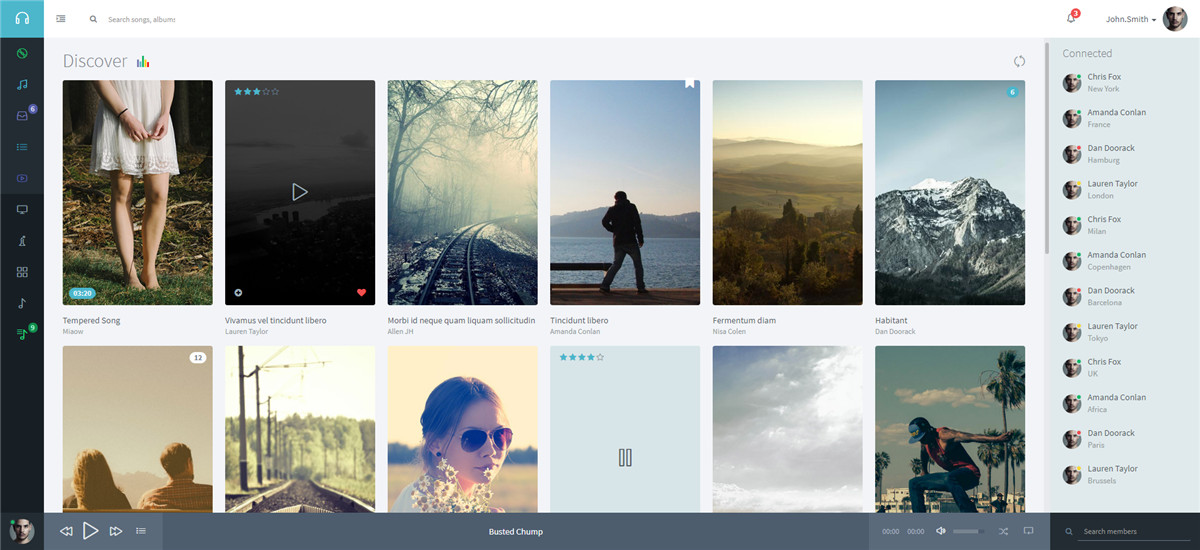Click the heart on Vivamus card
This screenshot has width=1200, height=550.
click(x=361, y=293)
